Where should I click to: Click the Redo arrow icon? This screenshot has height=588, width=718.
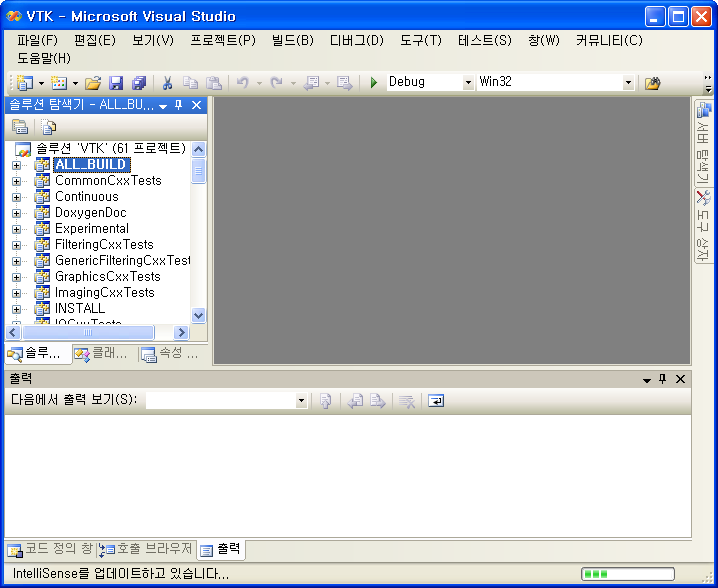click(277, 83)
